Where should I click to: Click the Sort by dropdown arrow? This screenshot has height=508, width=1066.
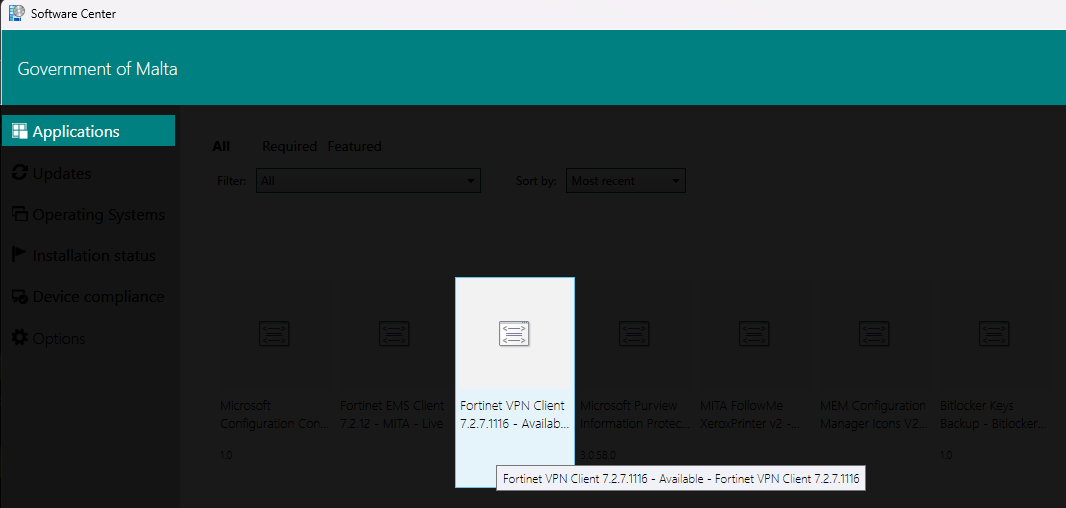click(x=675, y=181)
